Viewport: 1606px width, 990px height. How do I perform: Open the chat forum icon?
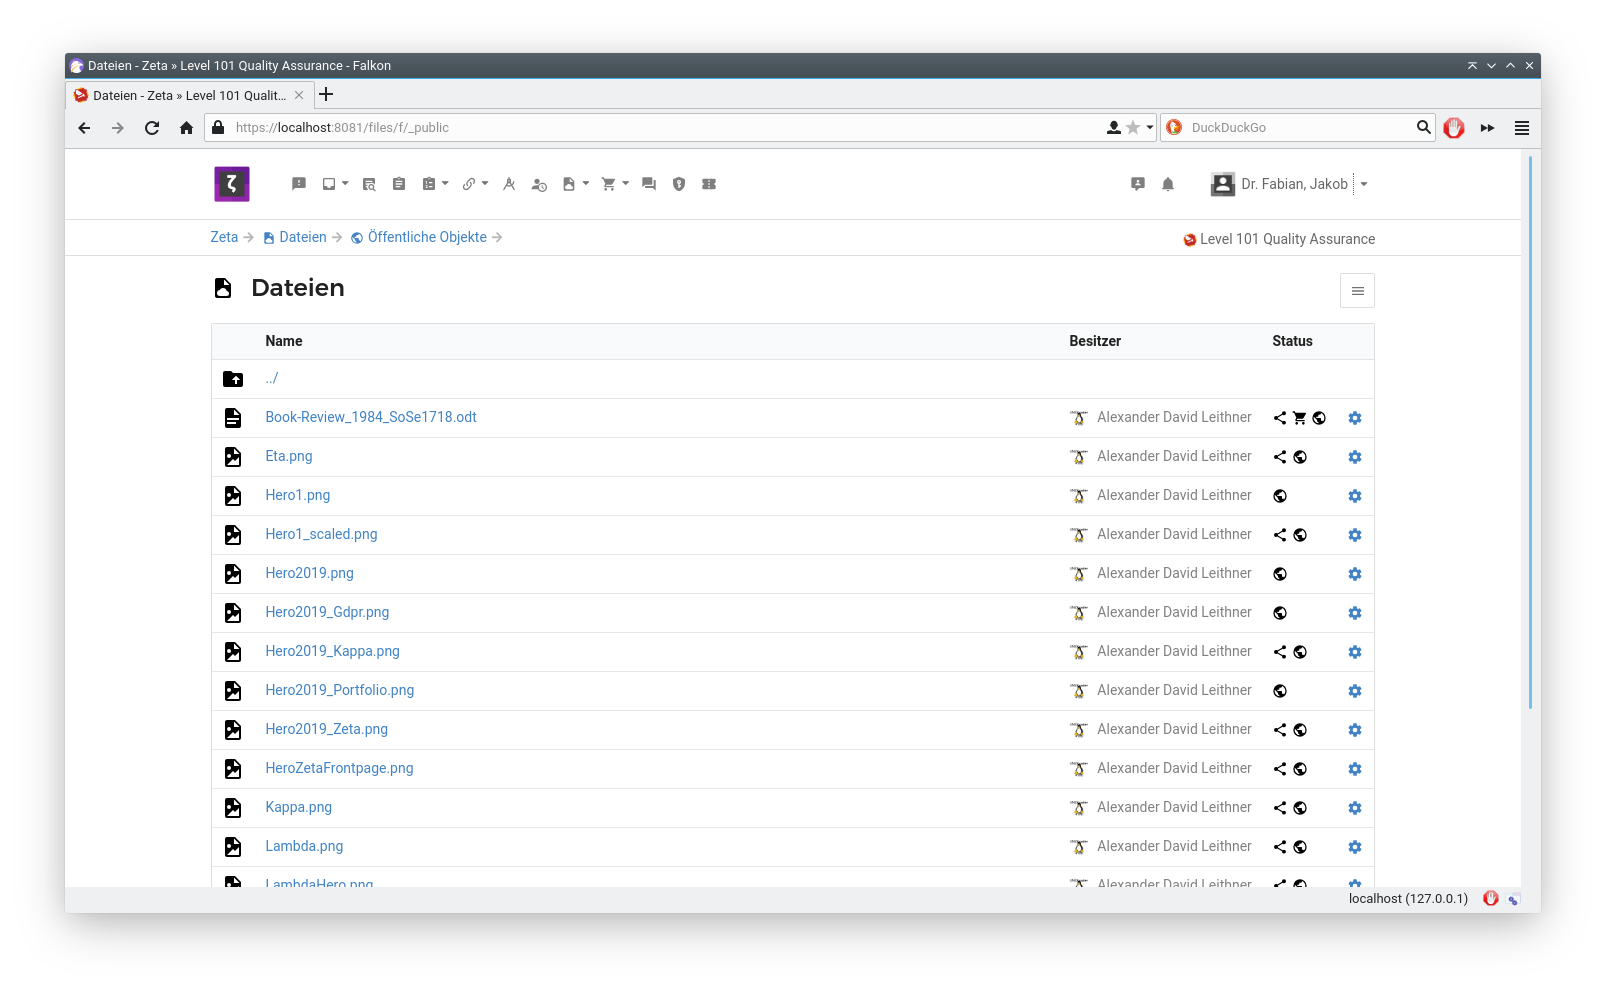[x=649, y=184]
